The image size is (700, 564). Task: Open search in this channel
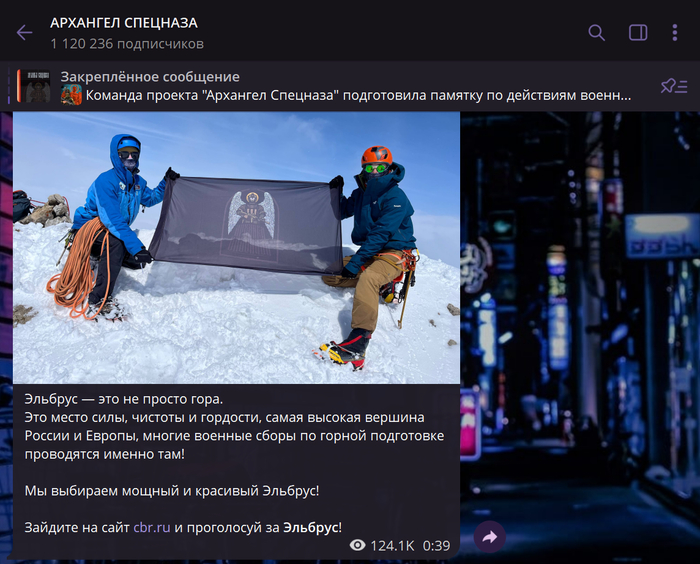596,33
